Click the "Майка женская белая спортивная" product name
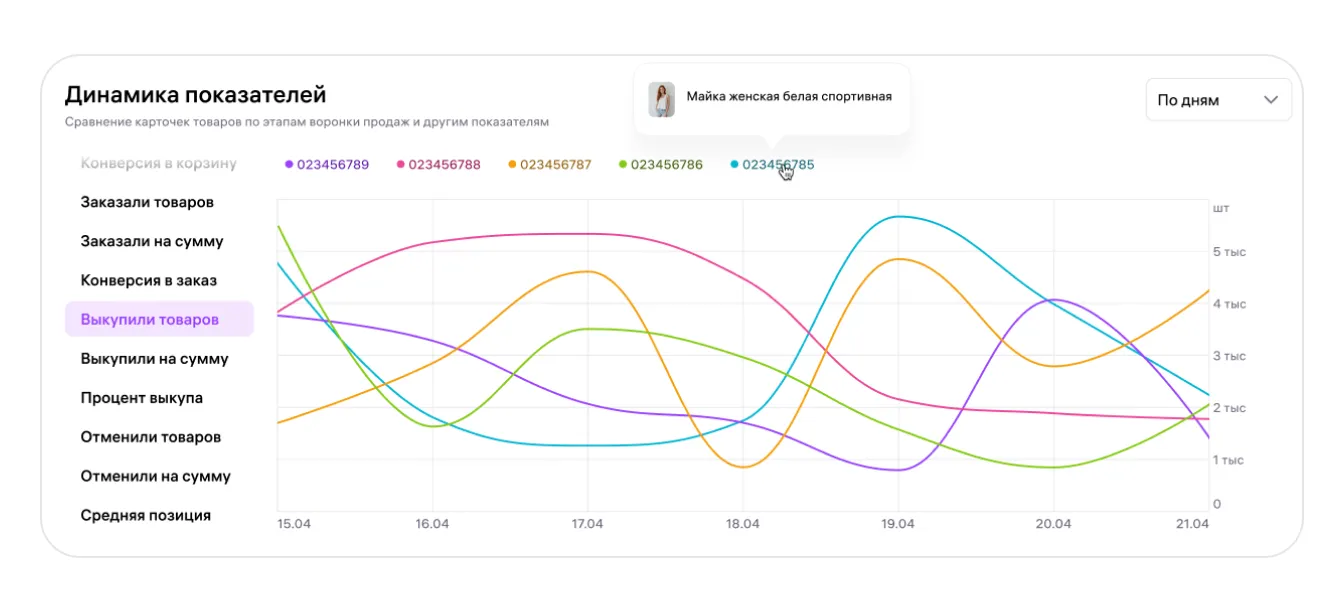The height and width of the screenshot is (612, 1344). 789,97
